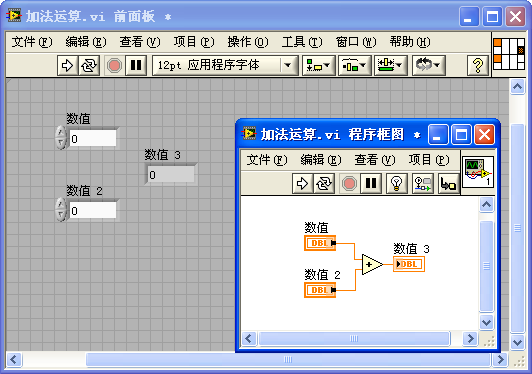Open the Distribute Objects dropdown

[x=355, y=65]
